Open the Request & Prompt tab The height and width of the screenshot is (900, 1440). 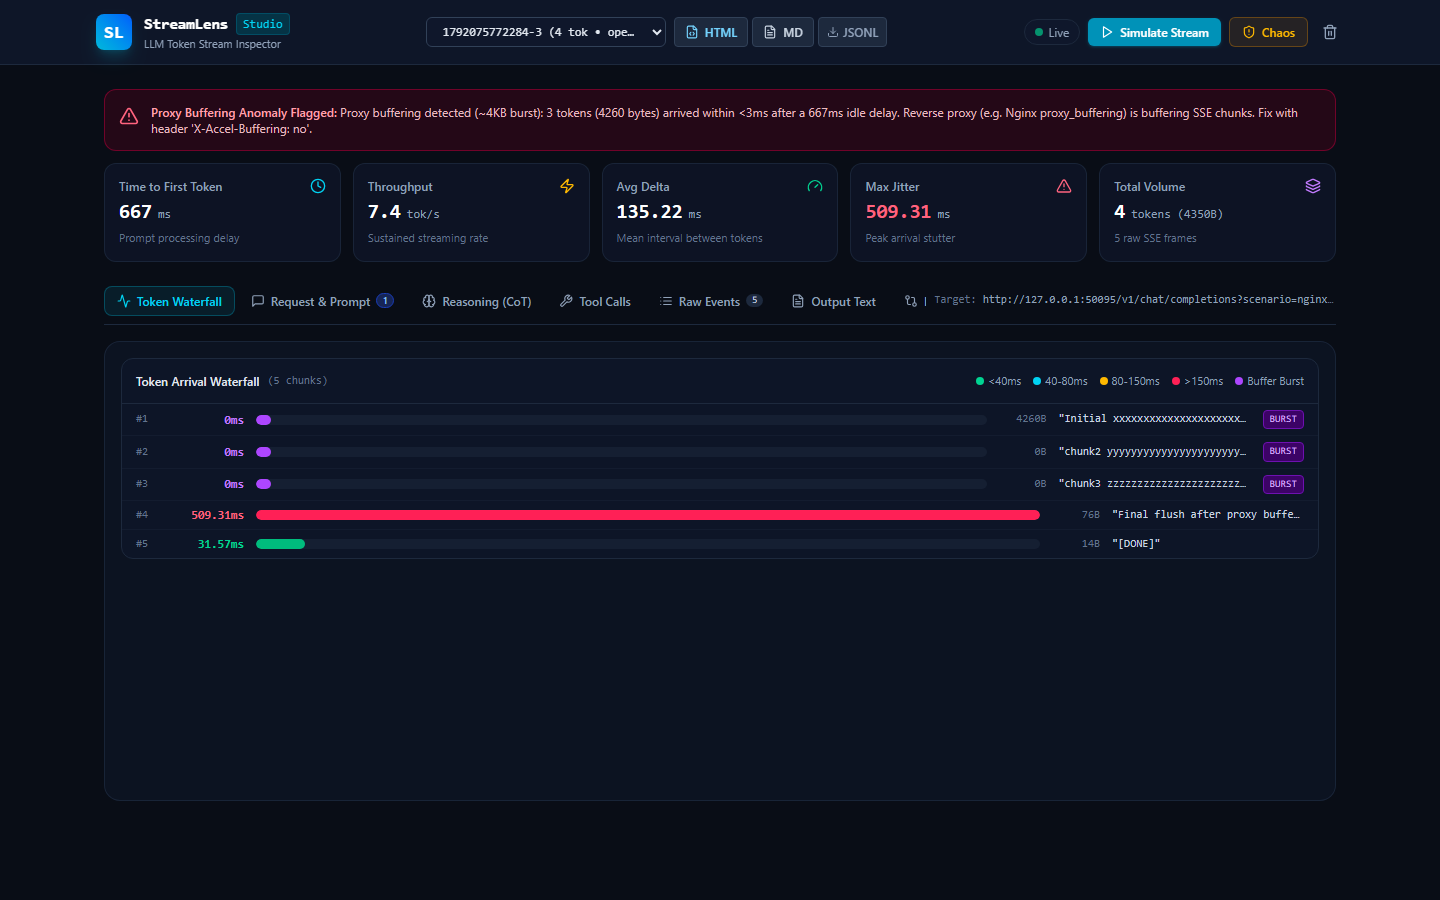point(322,301)
